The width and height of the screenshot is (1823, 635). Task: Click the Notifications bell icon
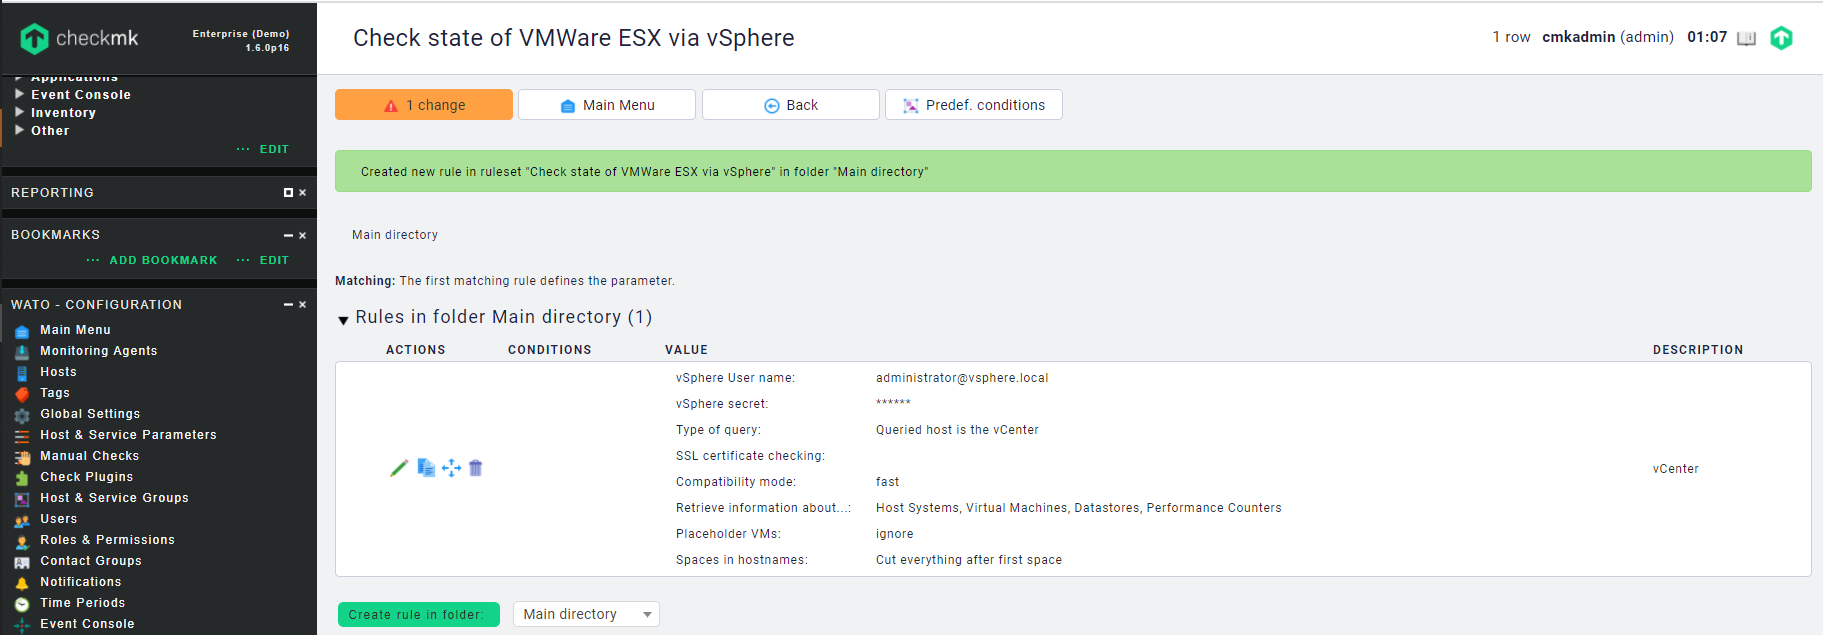(22, 583)
